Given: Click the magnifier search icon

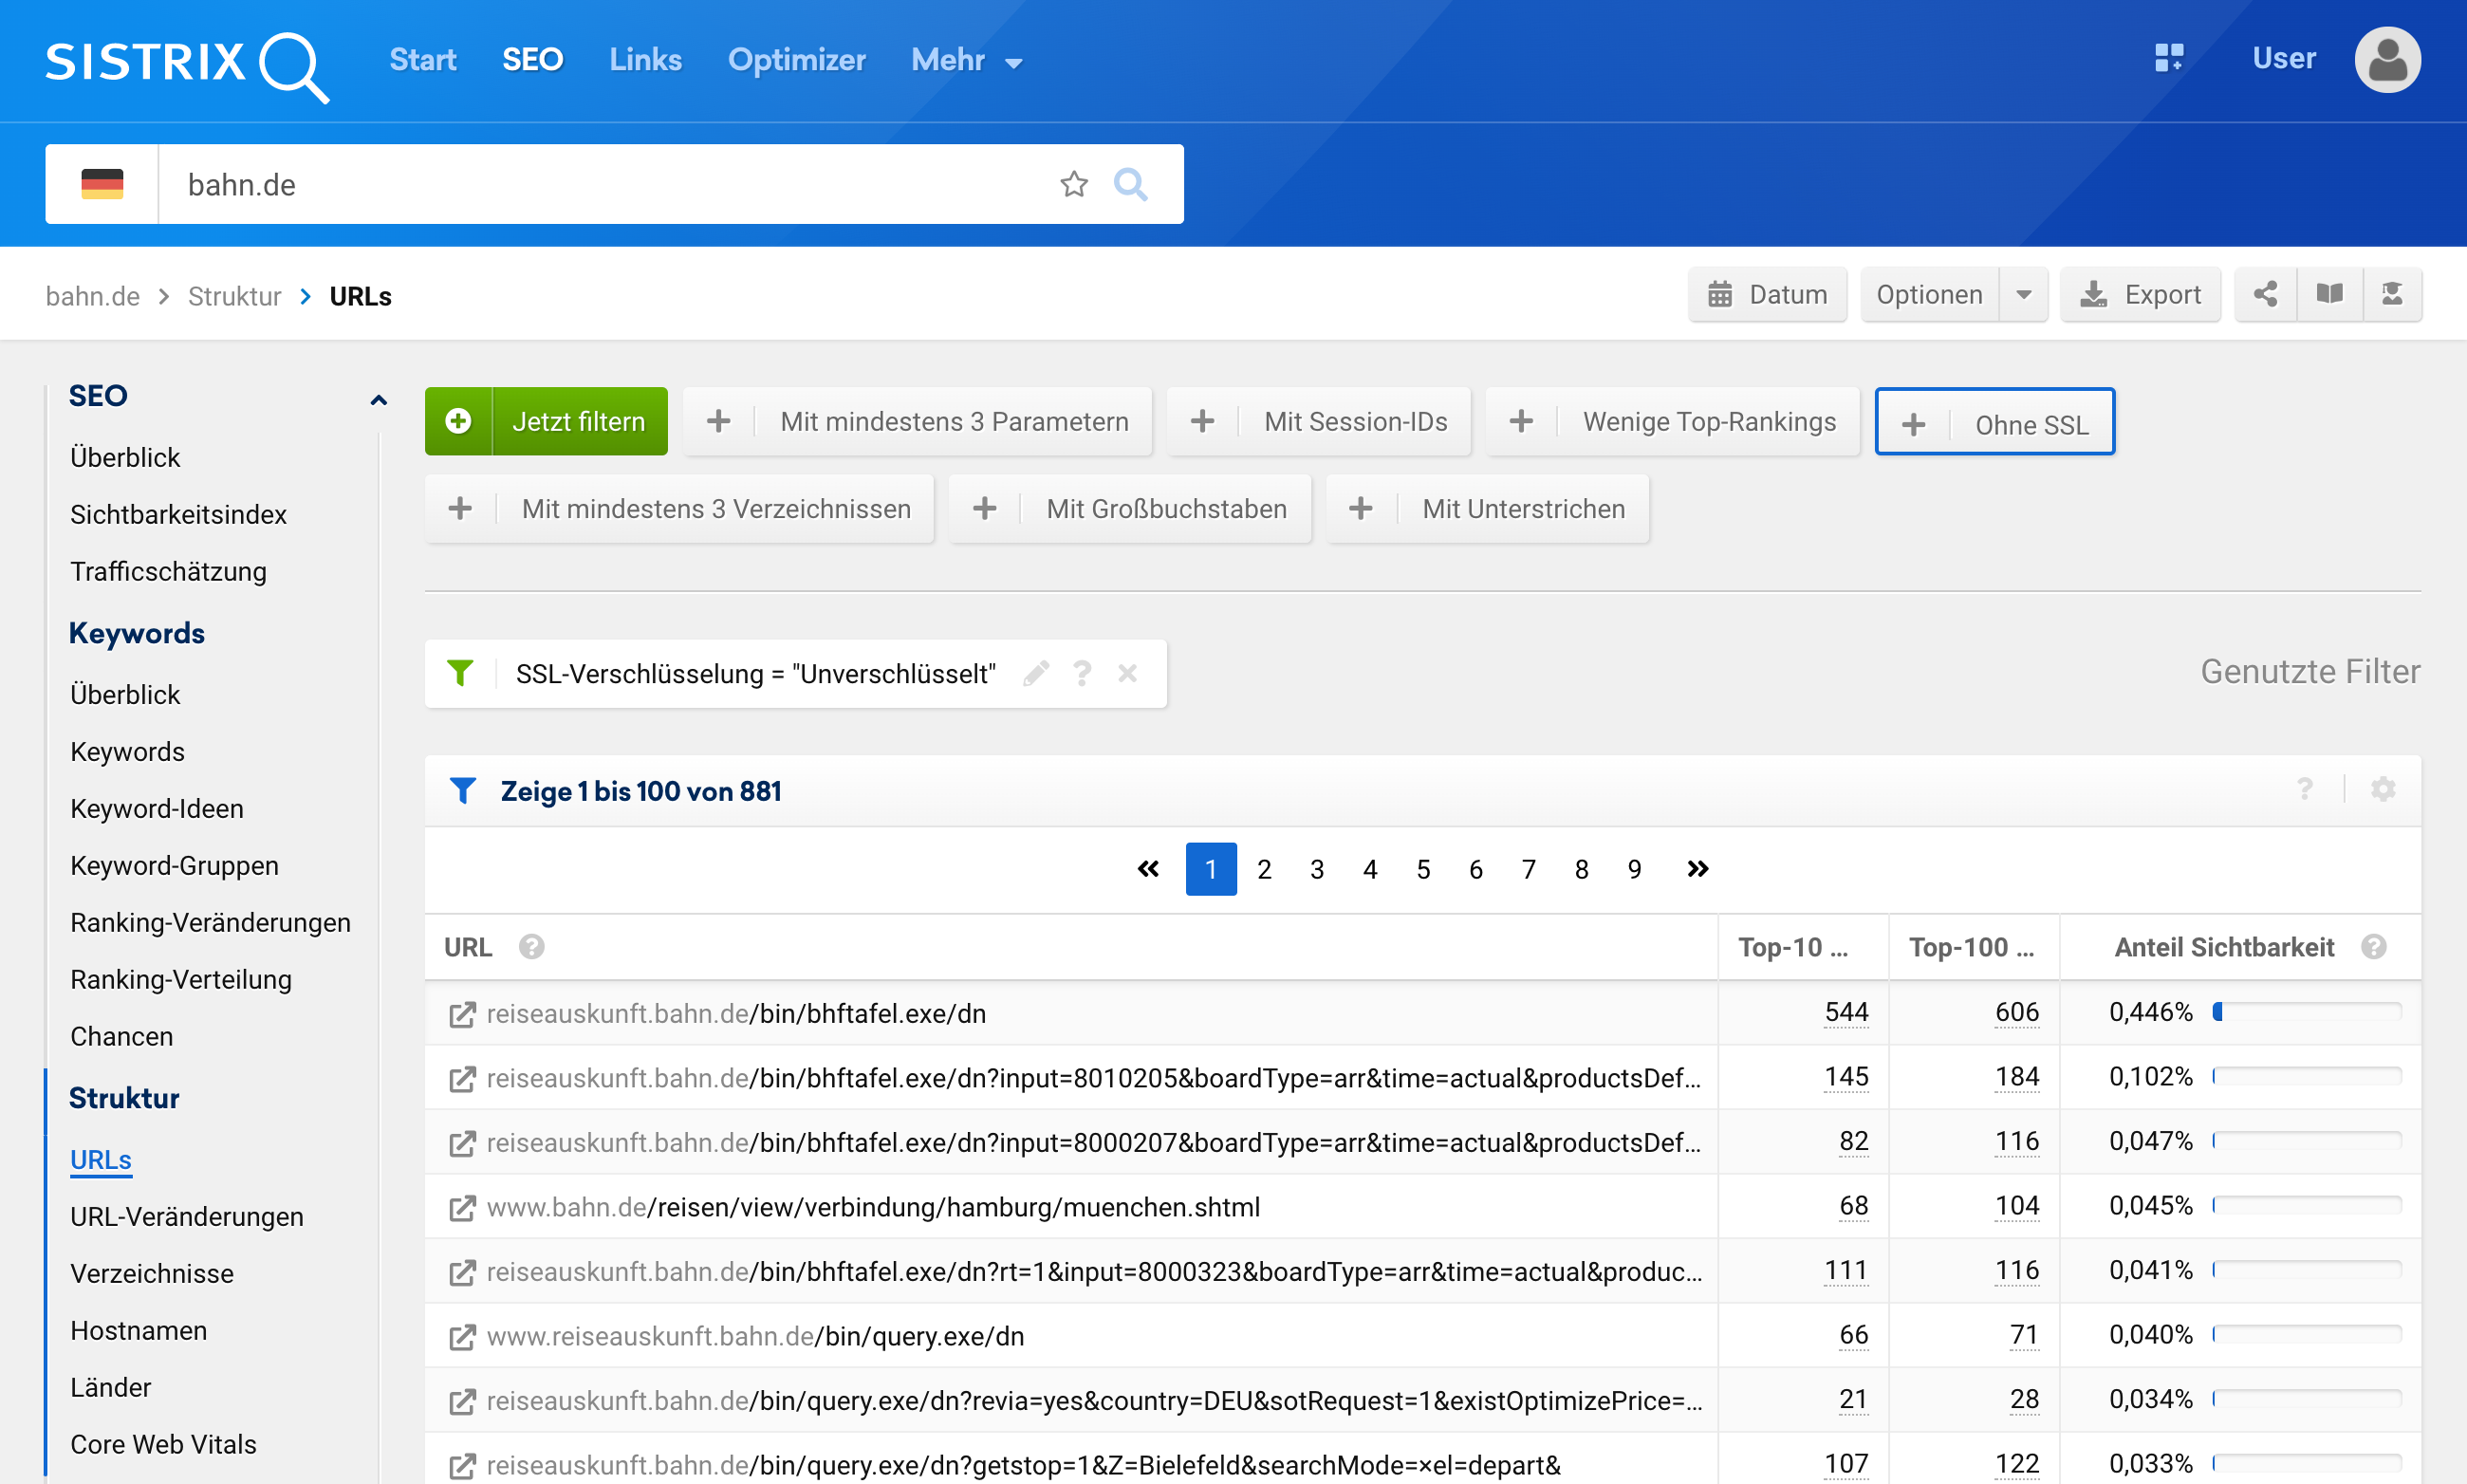Looking at the screenshot, I should (x=1130, y=184).
